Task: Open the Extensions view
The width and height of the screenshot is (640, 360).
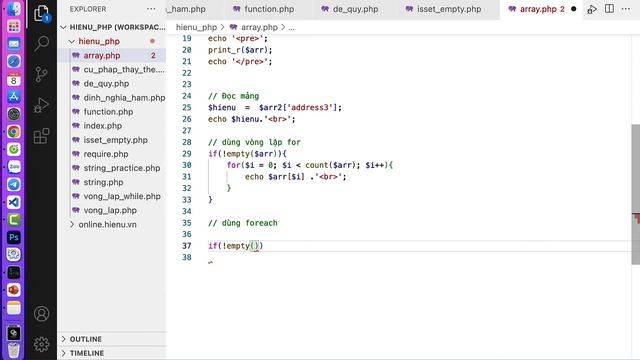Action: (41, 136)
